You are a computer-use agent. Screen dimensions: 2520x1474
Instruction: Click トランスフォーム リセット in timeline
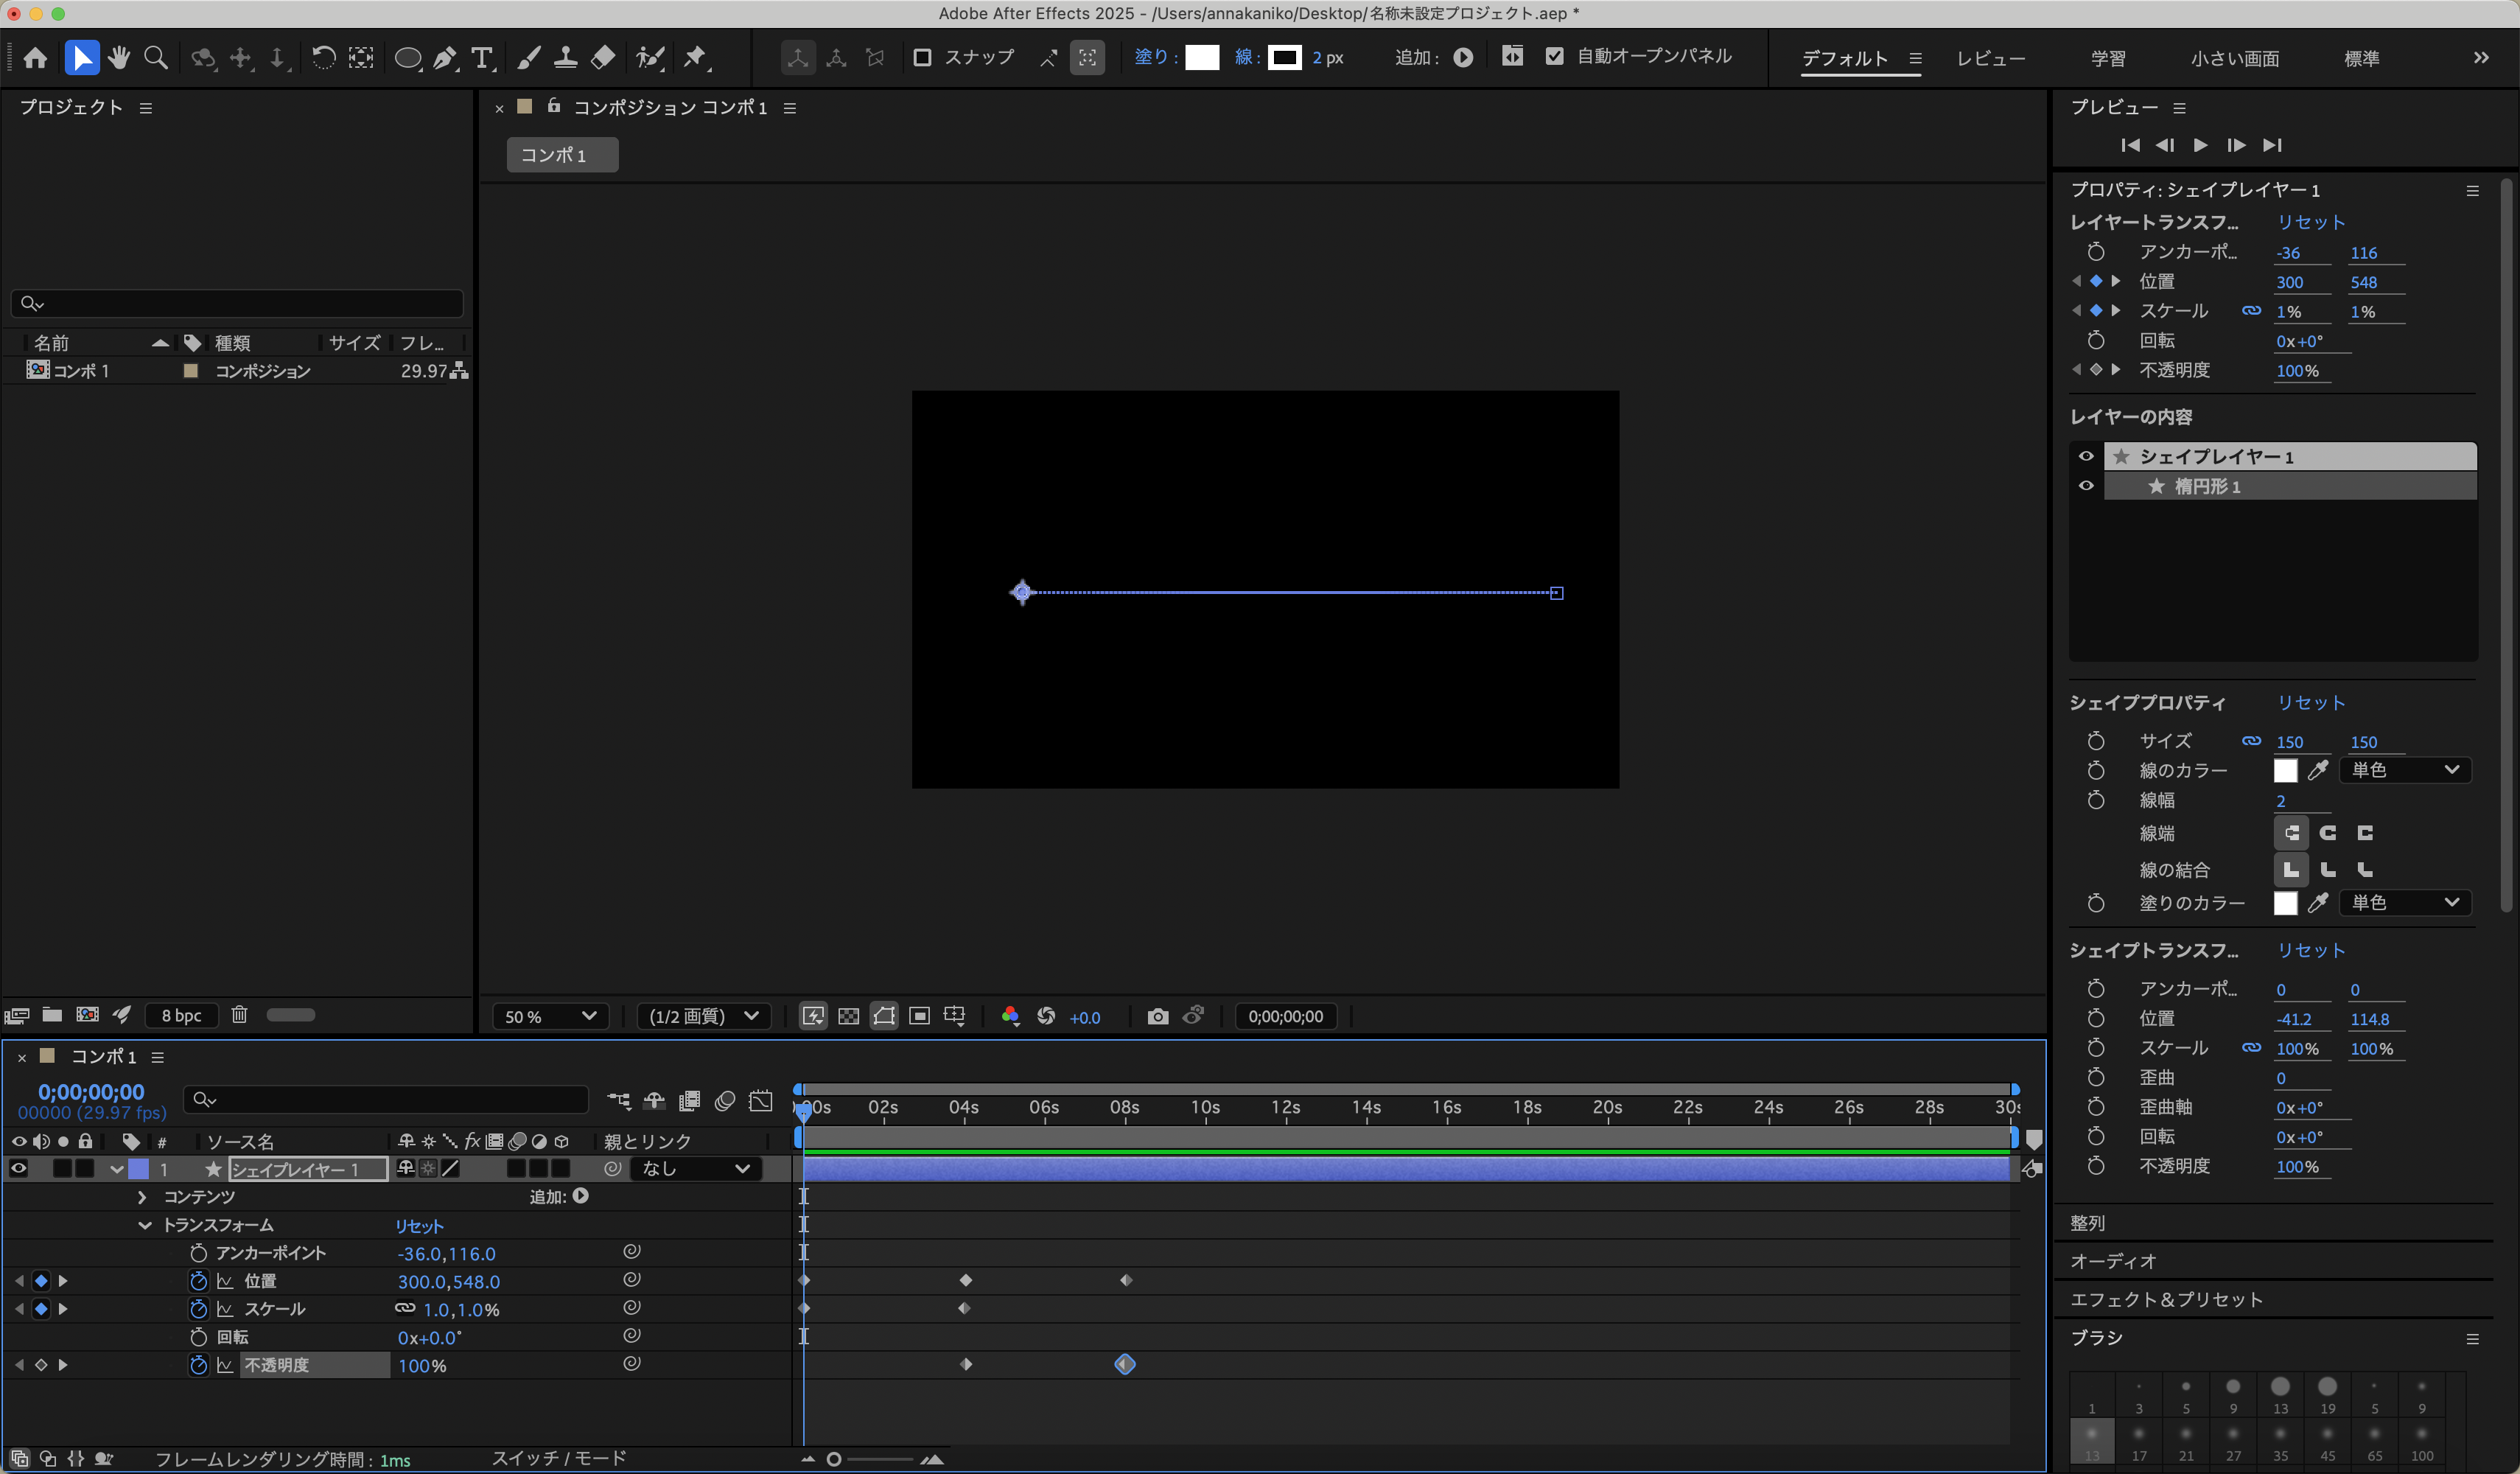[x=419, y=1226]
